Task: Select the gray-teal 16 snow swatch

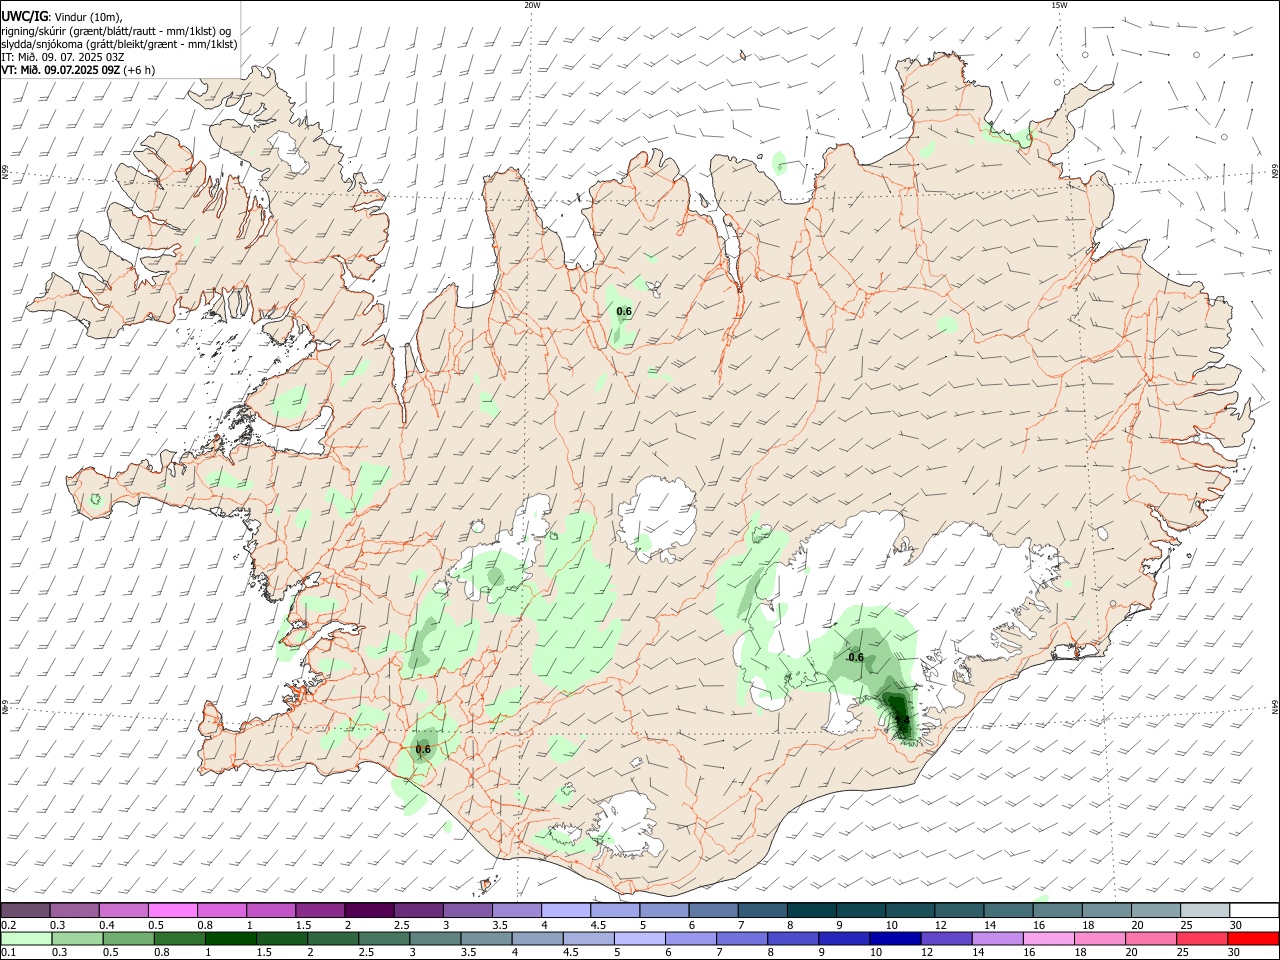Action: pyautogui.click(x=1058, y=911)
